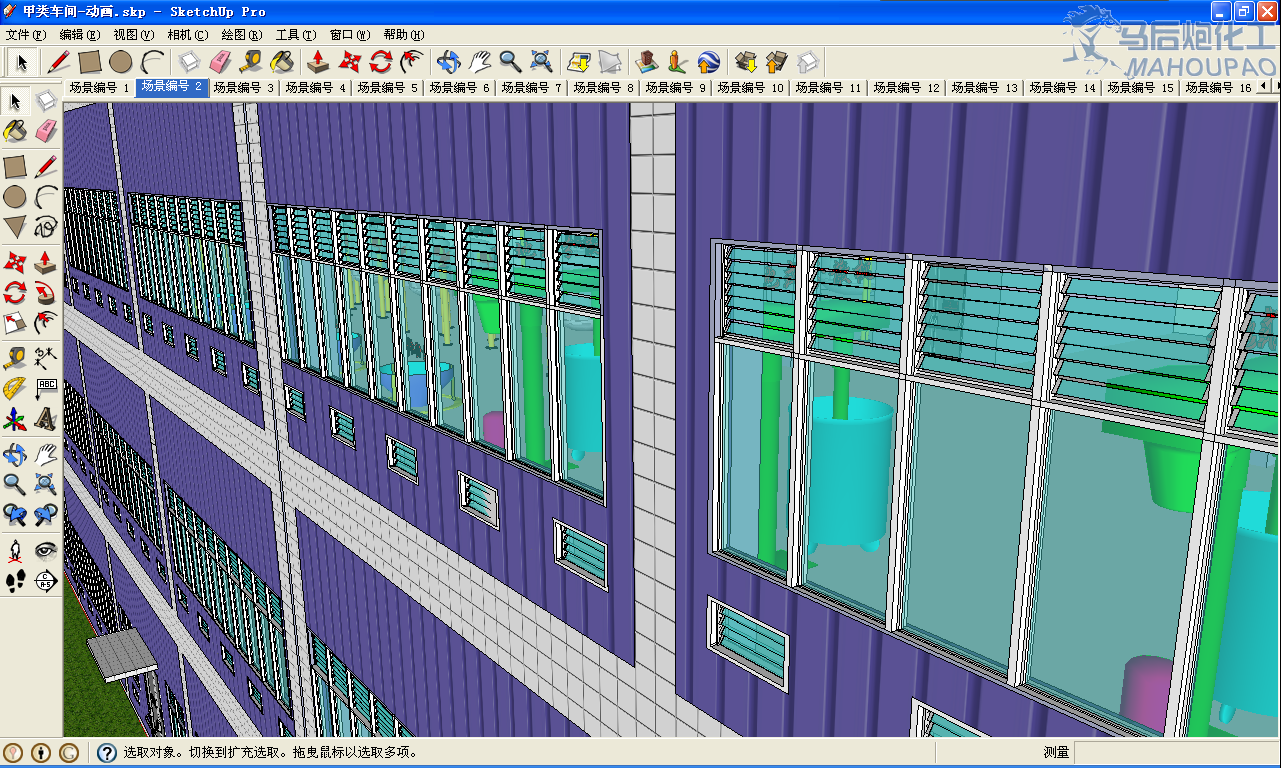Screen dimensions: 1281x768
Task: Open the 相机(C) menu
Action: (189, 35)
